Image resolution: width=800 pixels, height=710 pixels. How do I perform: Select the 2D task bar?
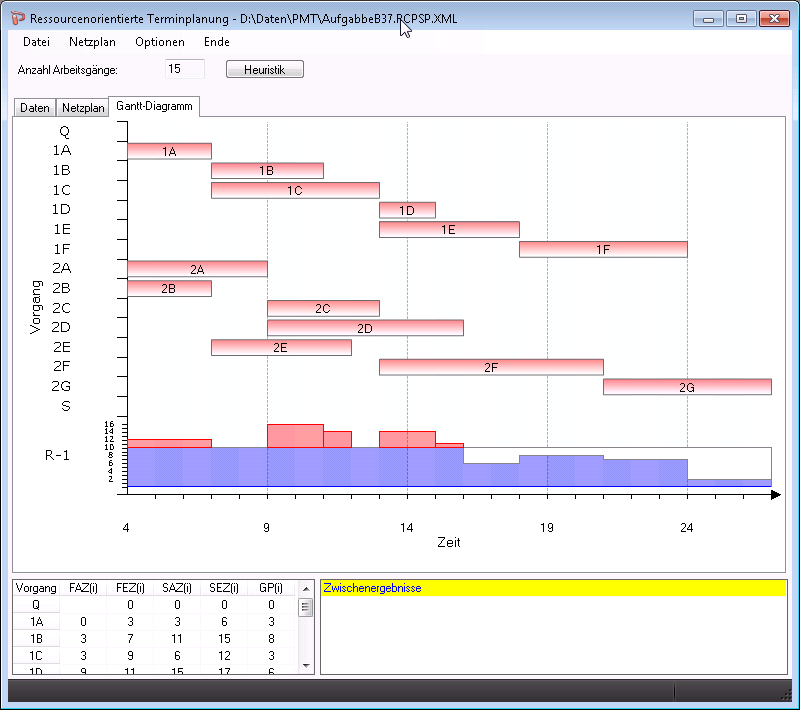point(365,328)
